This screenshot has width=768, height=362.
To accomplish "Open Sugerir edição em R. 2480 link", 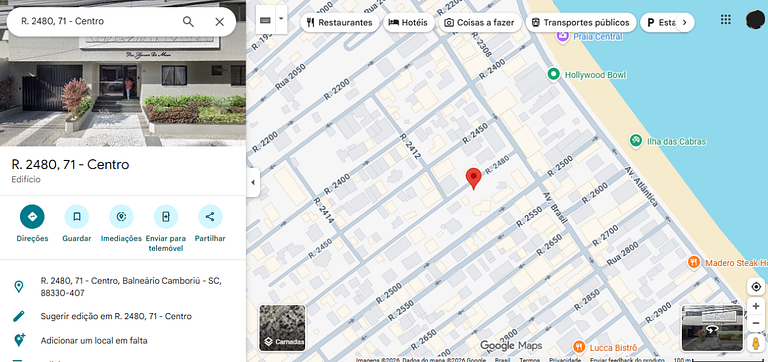I will [116, 316].
